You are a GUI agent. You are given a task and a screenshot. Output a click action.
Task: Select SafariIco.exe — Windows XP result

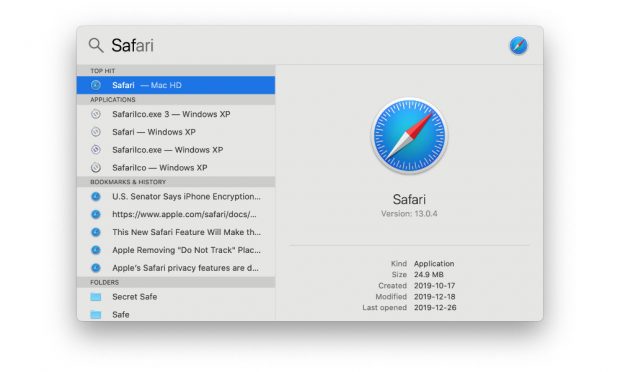pyautogui.click(x=176, y=150)
